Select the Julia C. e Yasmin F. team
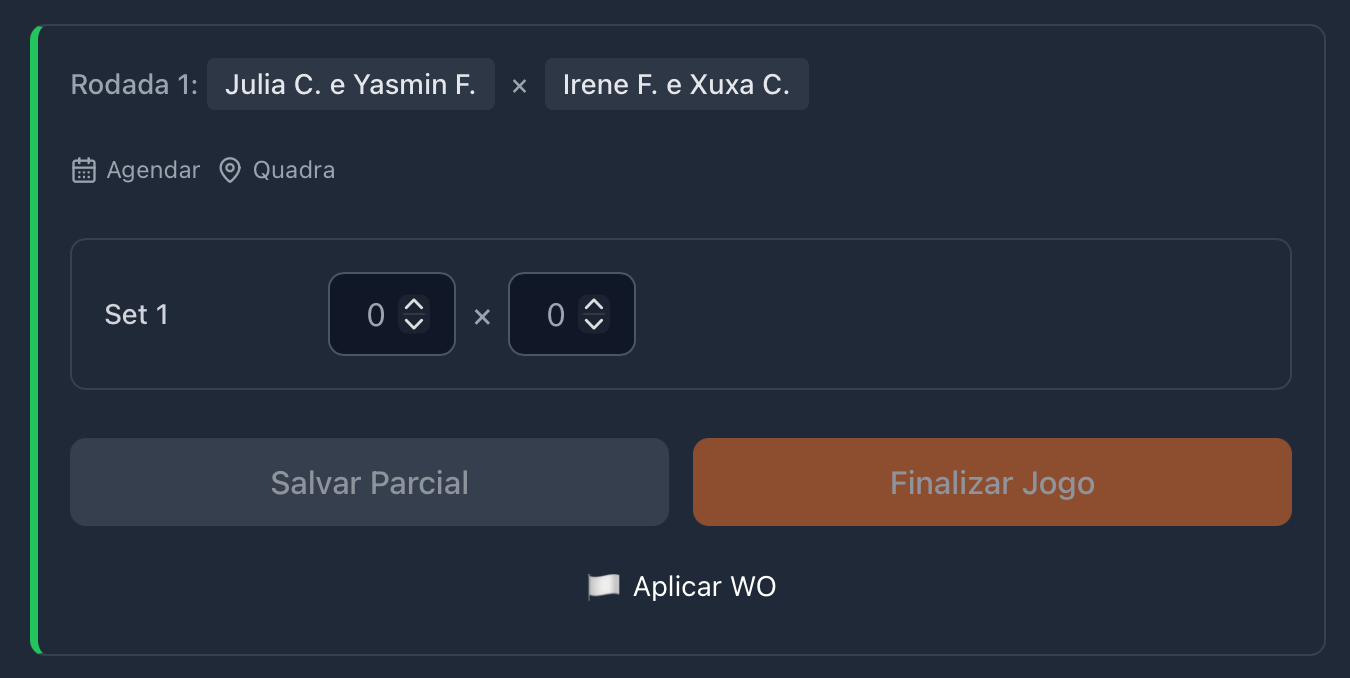The image size is (1350, 678). tap(350, 85)
